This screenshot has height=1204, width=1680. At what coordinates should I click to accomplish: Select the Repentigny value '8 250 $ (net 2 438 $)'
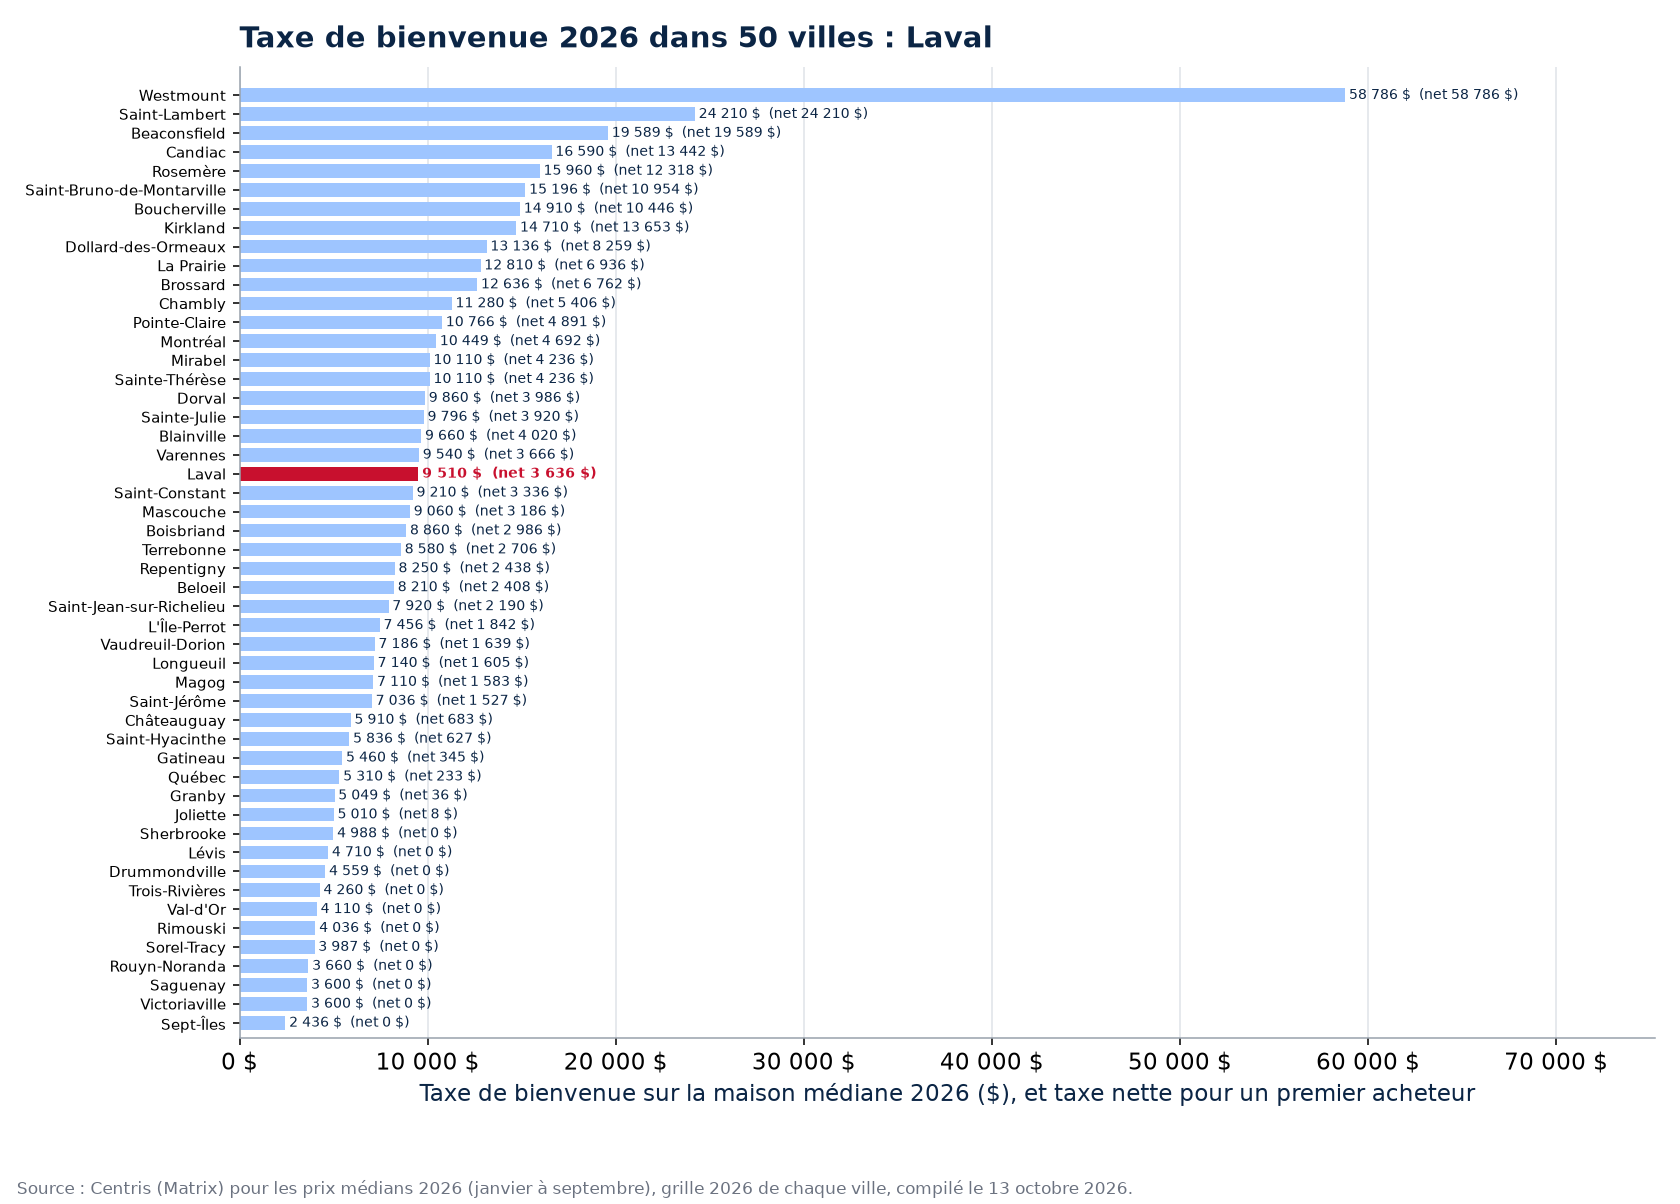point(474,569)
